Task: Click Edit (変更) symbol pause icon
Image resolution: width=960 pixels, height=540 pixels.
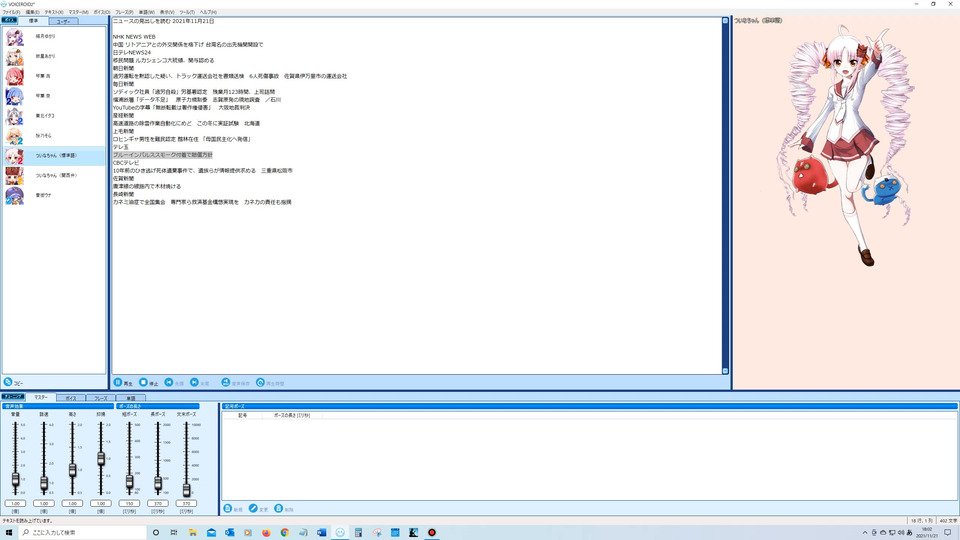Action: pos(253,508)
